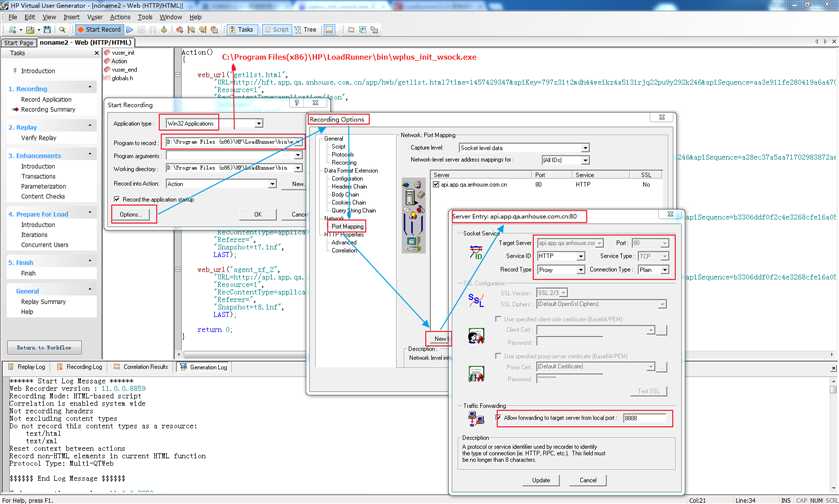Open the Connection Type dropdown
Viewport: 839px width, 504px height.
pos(665,270)
